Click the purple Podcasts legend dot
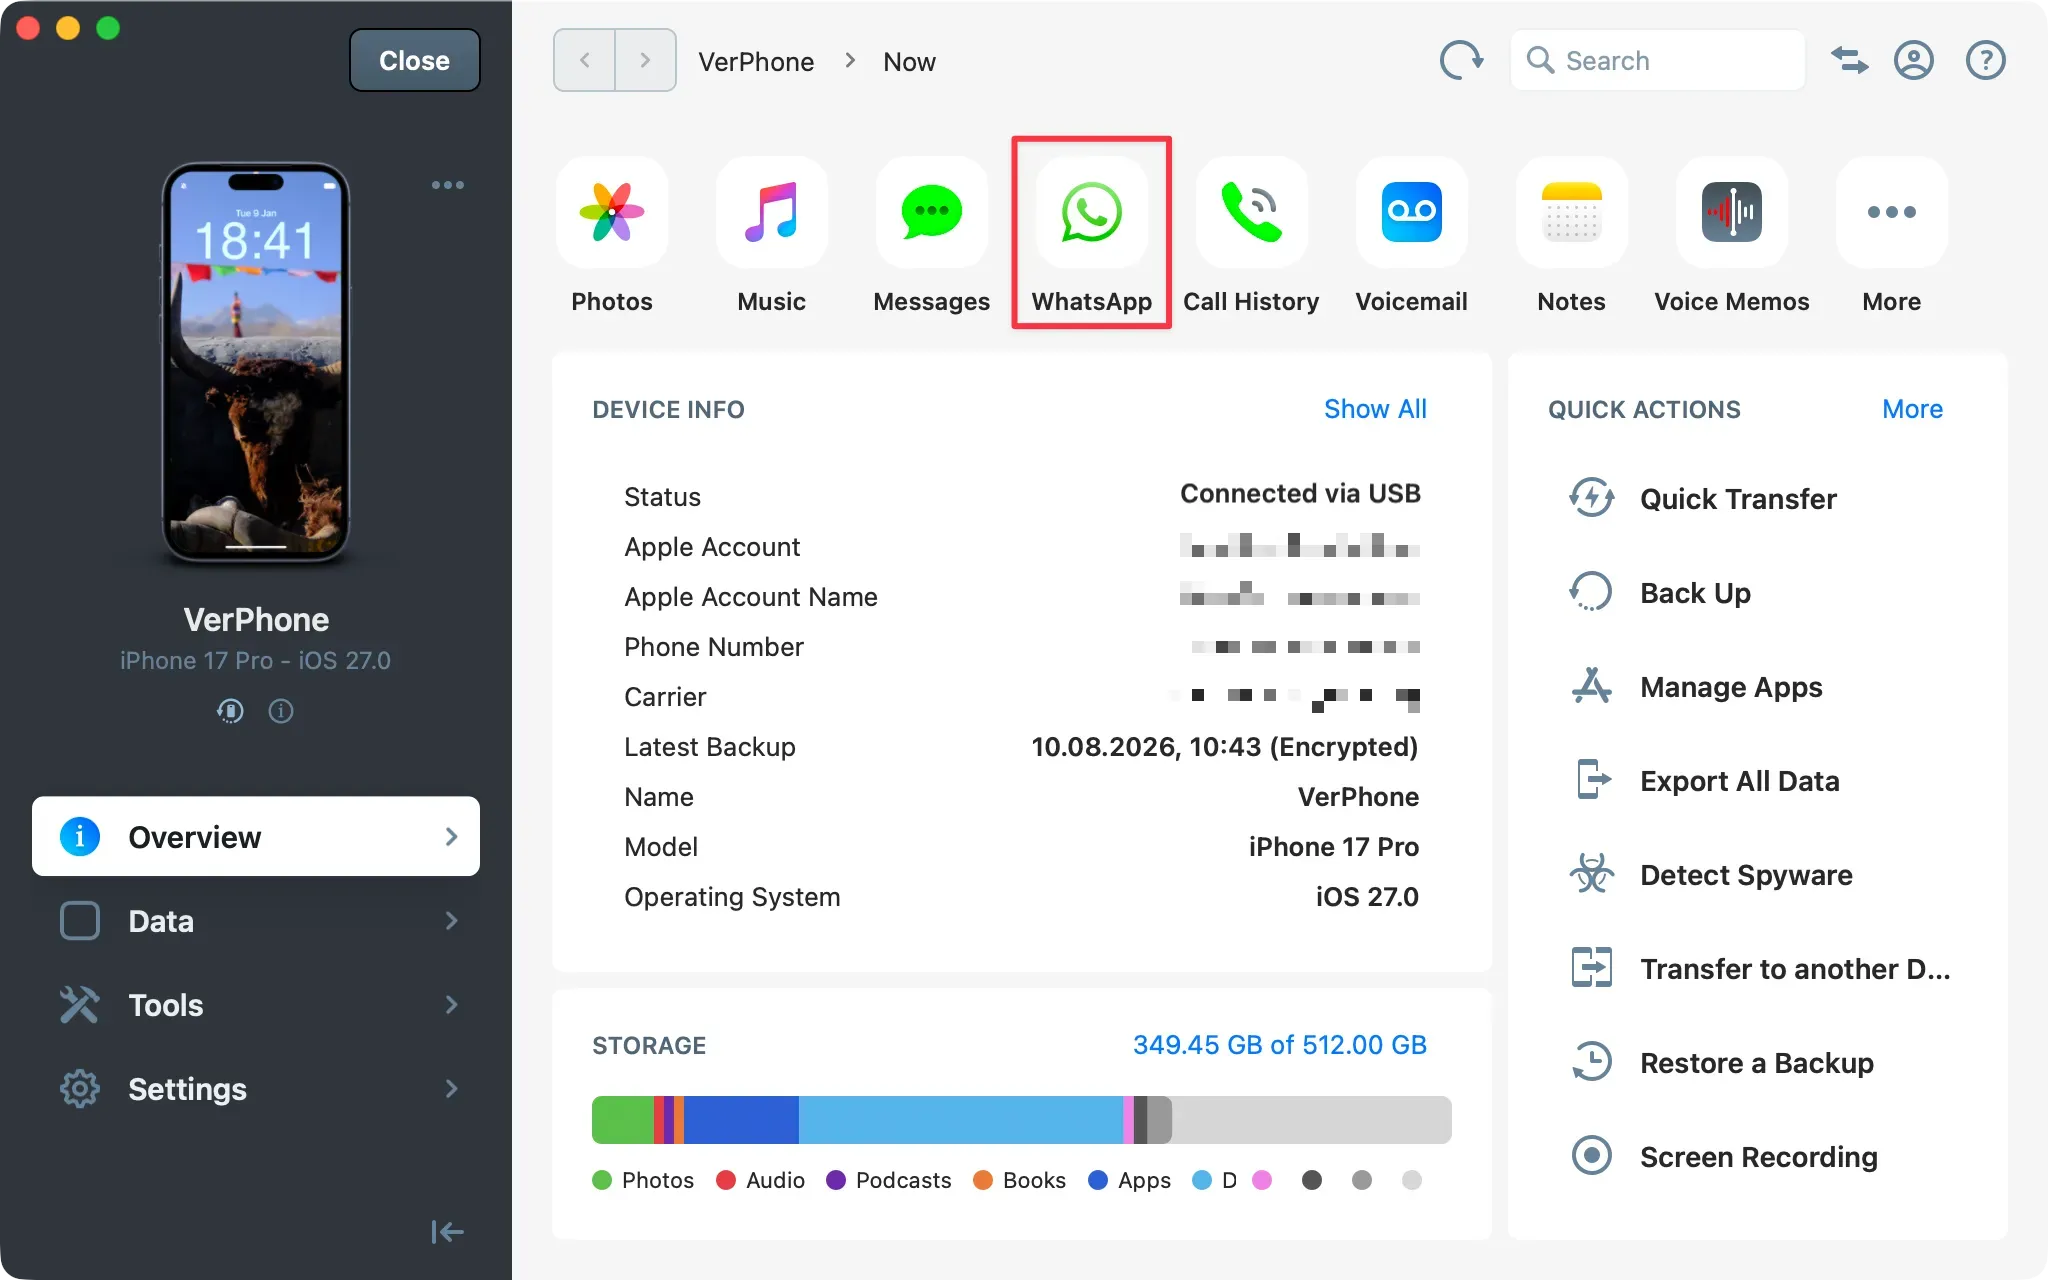This screenshot has width=2048, height=1280. point(836,1180)
